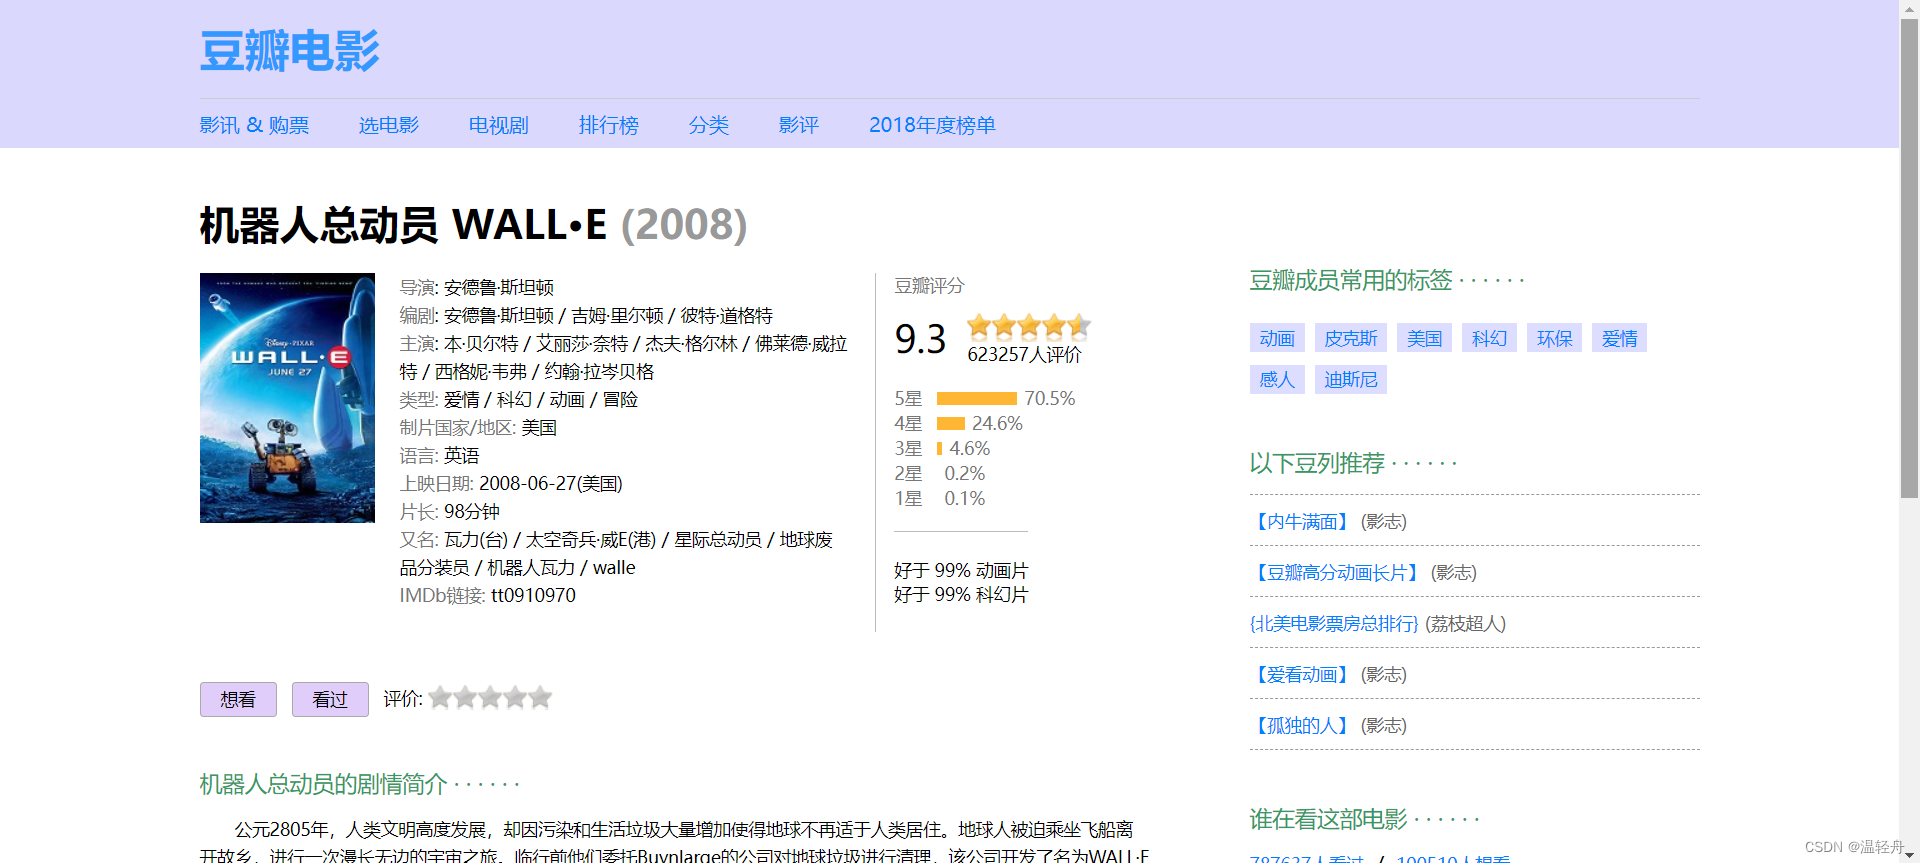Screen dimensions: 1920x863
Task: Go to the 选电影 nav tab
Action: coord(389,125)
